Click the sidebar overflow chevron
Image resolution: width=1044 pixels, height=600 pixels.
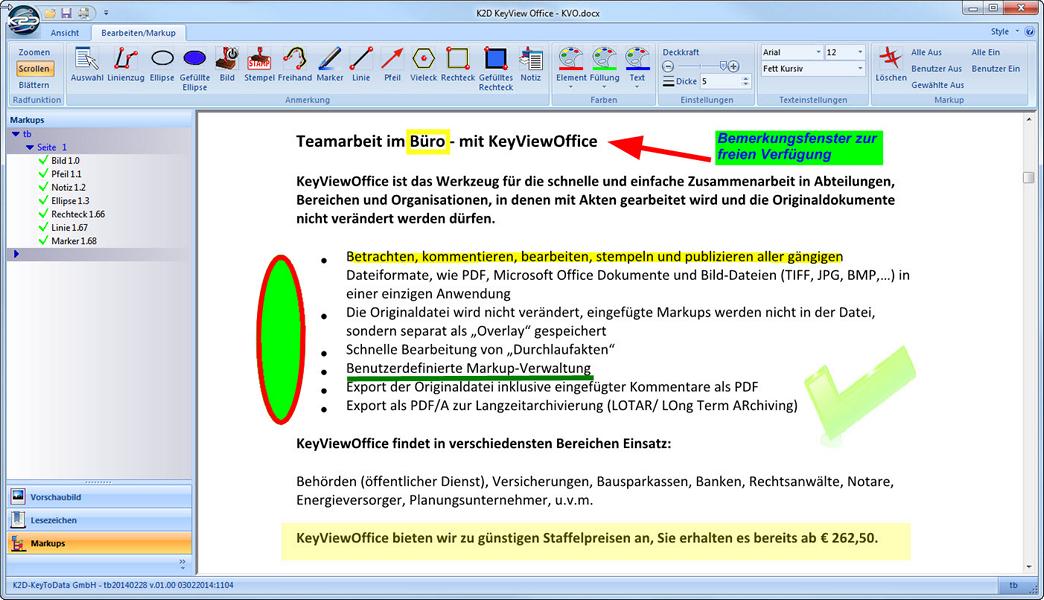(182, 563)
